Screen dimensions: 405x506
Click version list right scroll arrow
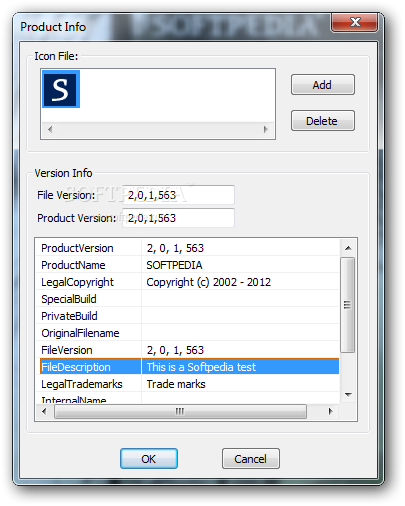(x=330, y=411)
